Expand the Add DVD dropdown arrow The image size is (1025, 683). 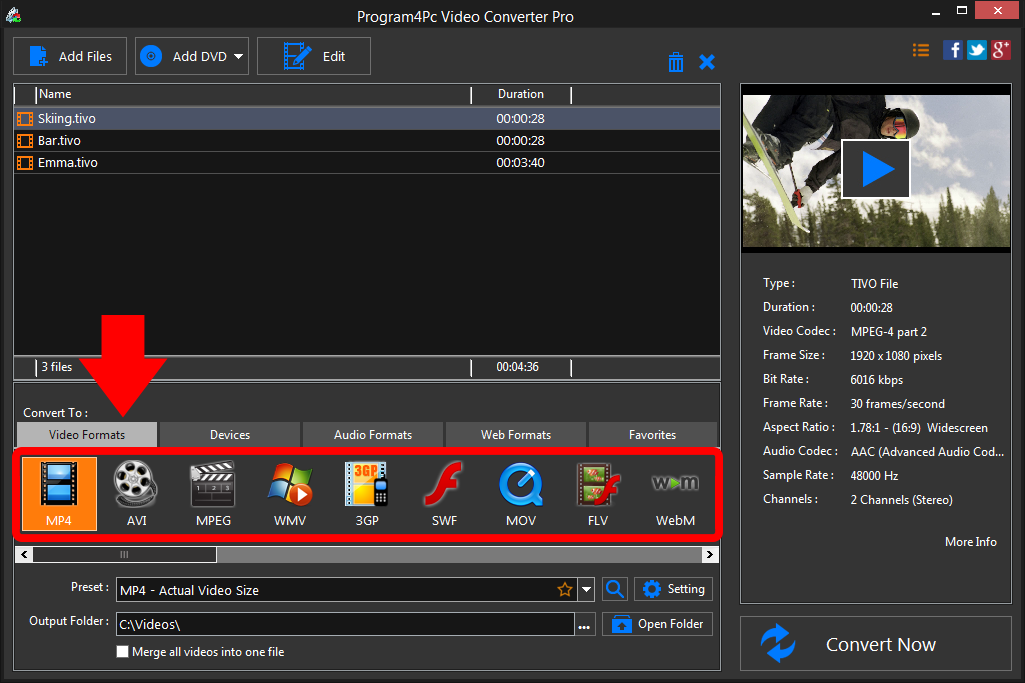[239, 56]
